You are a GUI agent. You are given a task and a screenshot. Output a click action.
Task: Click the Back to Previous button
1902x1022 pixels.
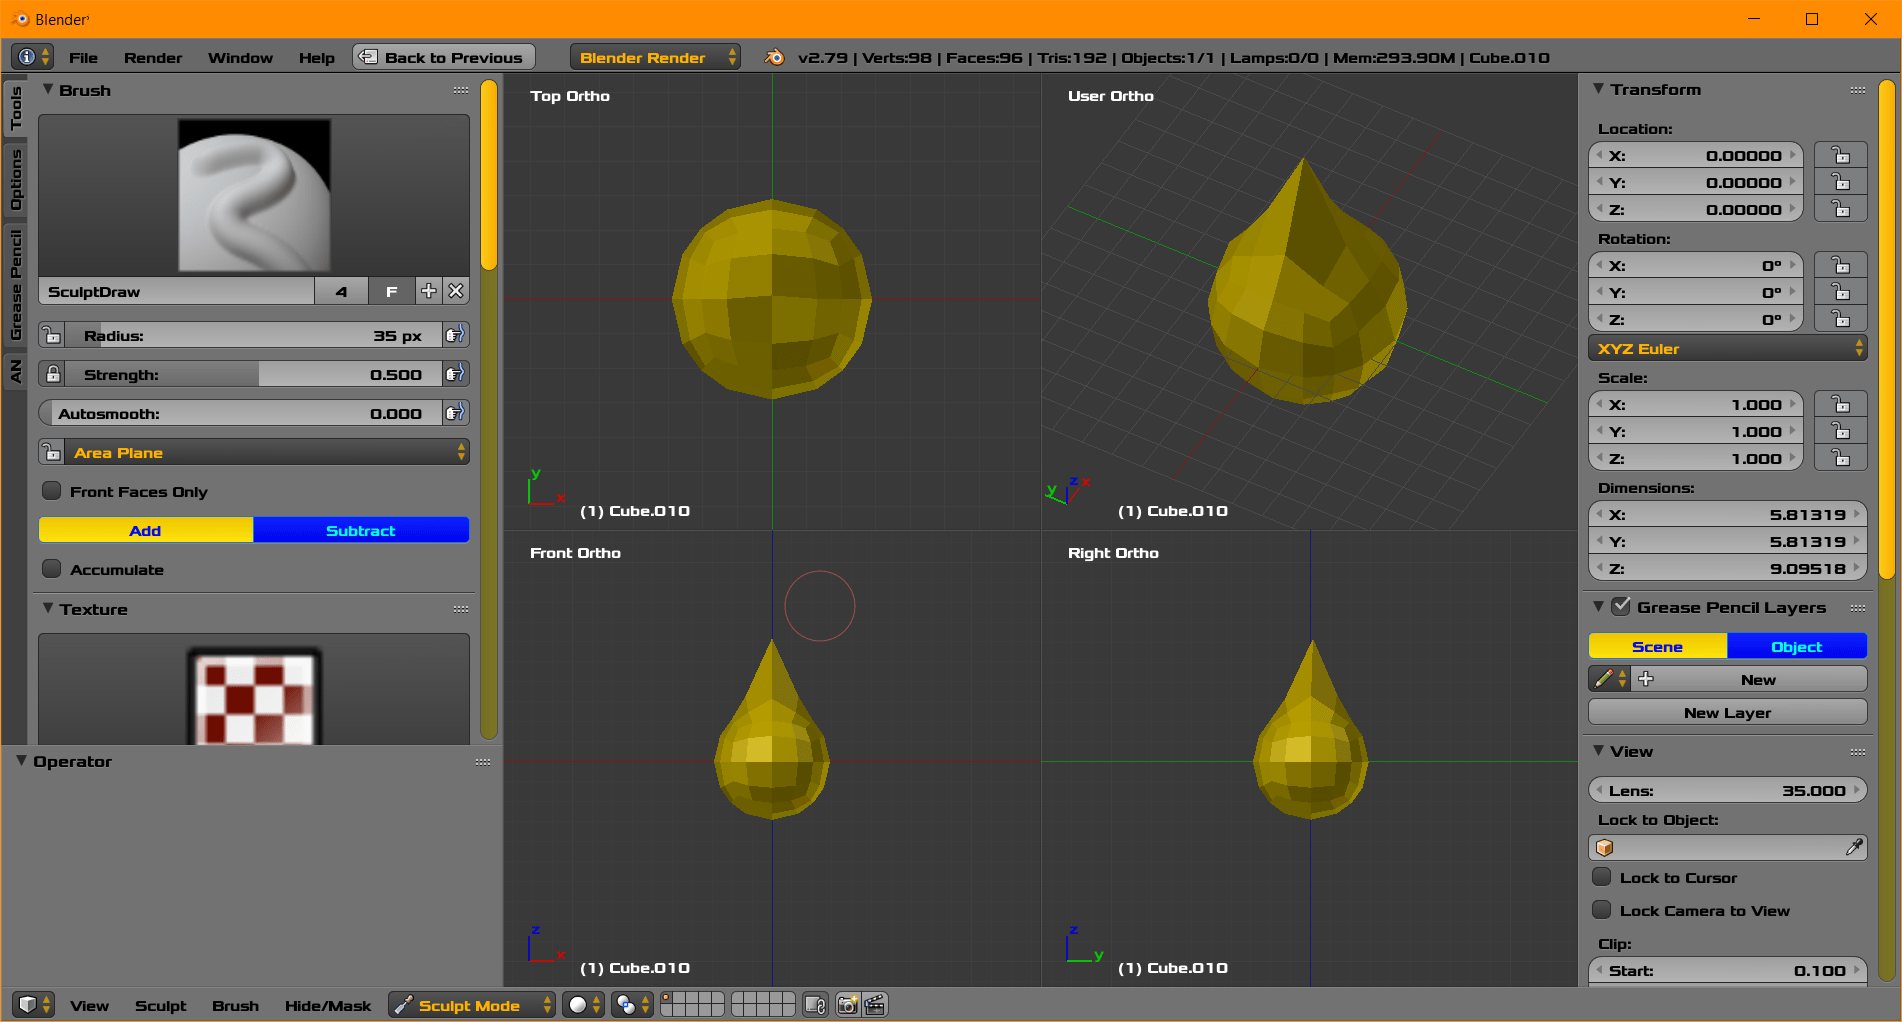tap(443, 57)
